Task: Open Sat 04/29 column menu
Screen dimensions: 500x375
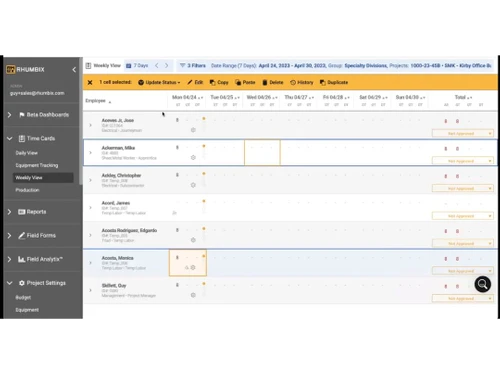Action: pyautogui.click(x=385, y=98)
